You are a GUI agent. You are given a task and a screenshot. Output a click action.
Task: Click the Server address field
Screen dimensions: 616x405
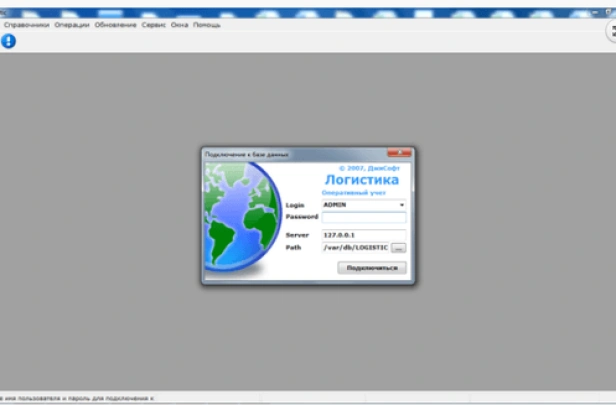click(x=363, y=234)
